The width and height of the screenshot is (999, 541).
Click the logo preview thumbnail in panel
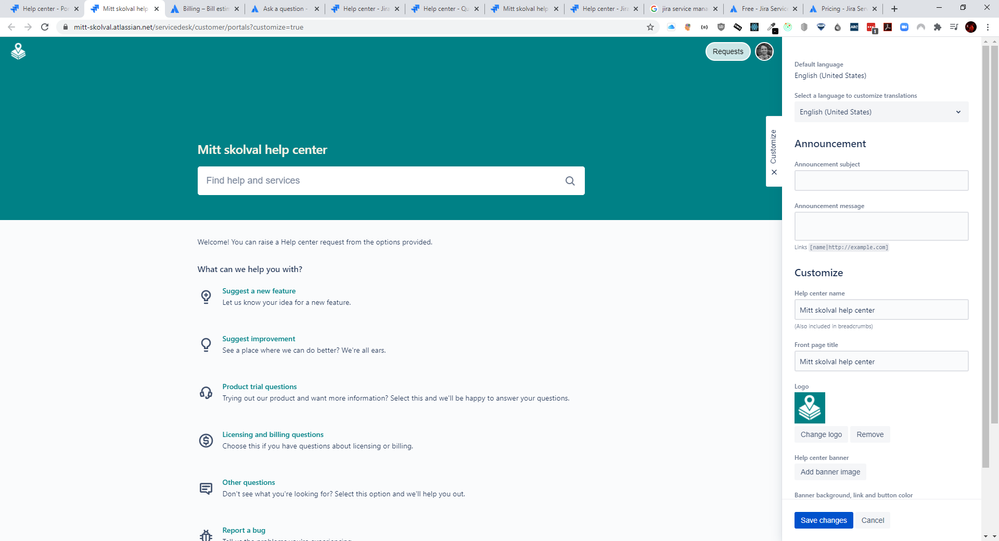point(810,408)
